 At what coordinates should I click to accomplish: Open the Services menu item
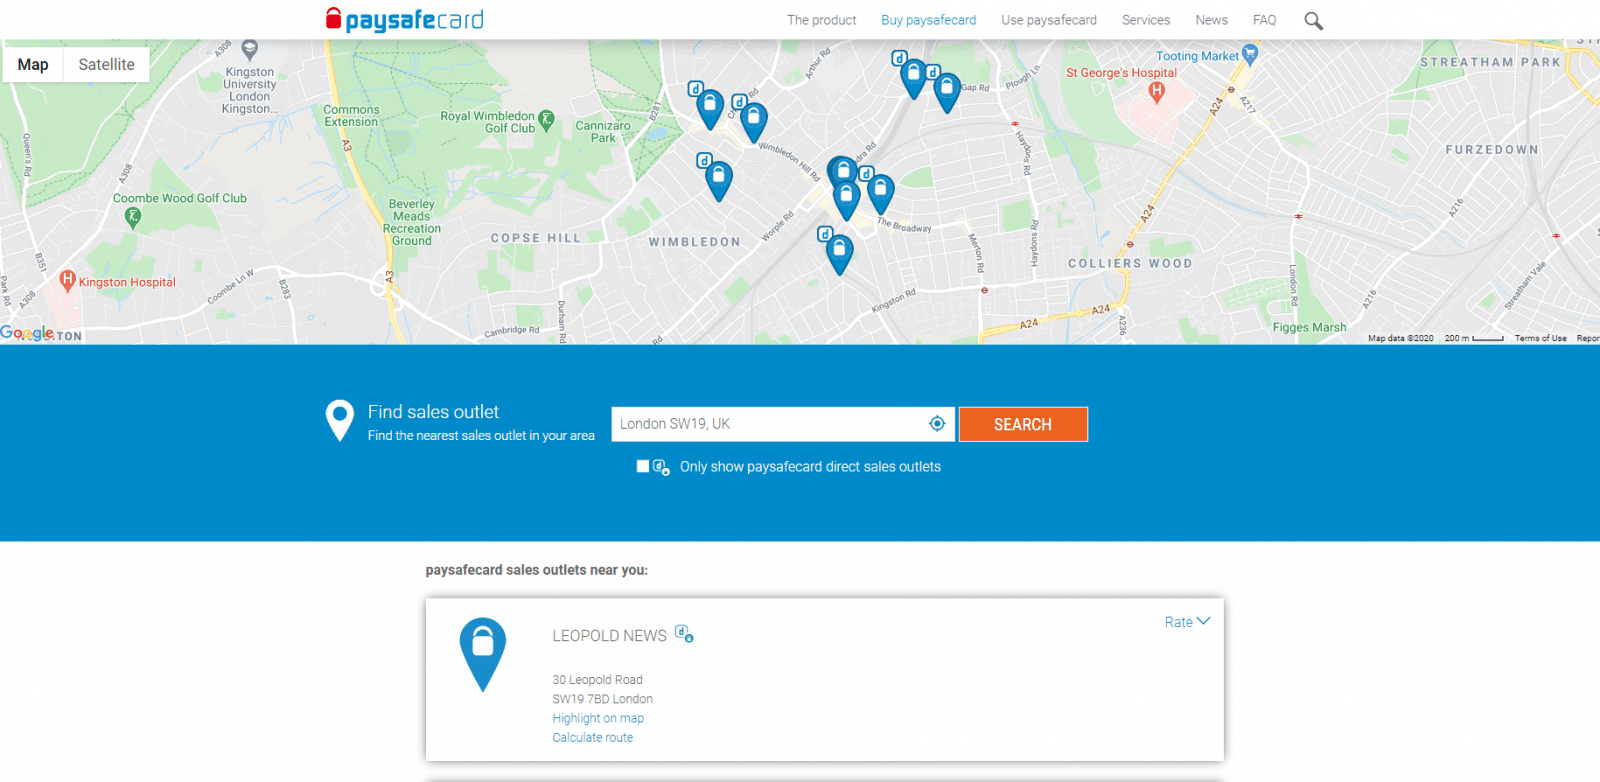click(x=1145, y=20)
